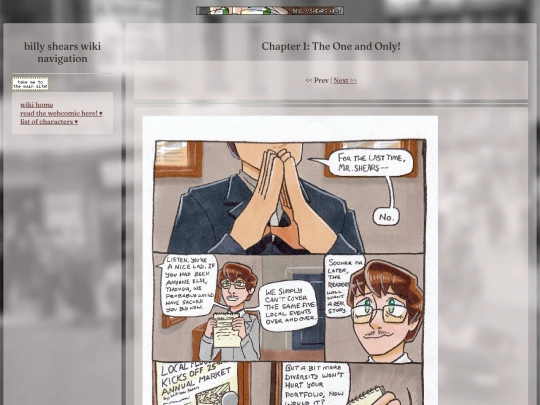Click the comic page image
Image resolution: width=540 pixels, height=405 pixels.
pyautogui.click(x=290, y=260)
